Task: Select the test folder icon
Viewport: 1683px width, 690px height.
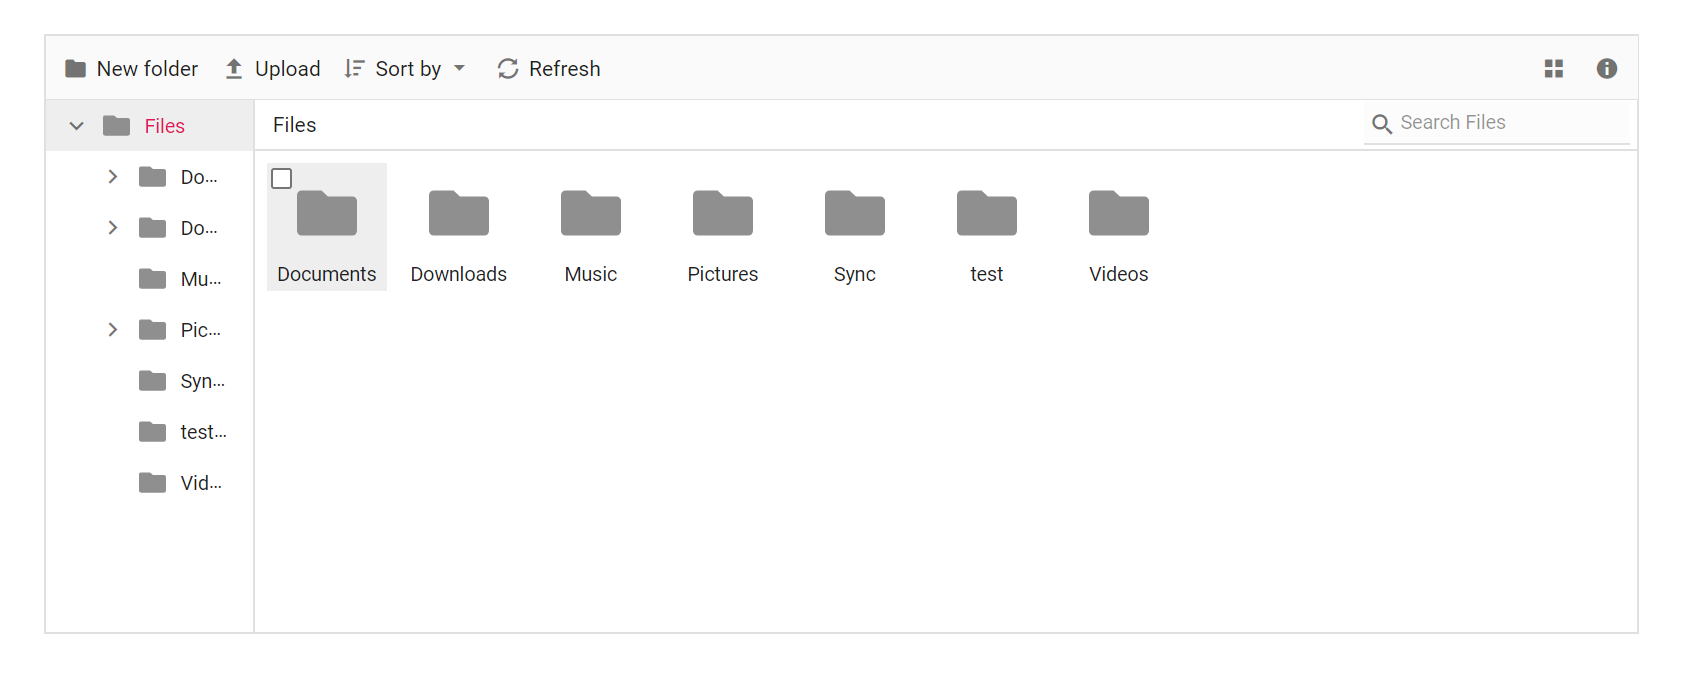Action: (987, 213)
